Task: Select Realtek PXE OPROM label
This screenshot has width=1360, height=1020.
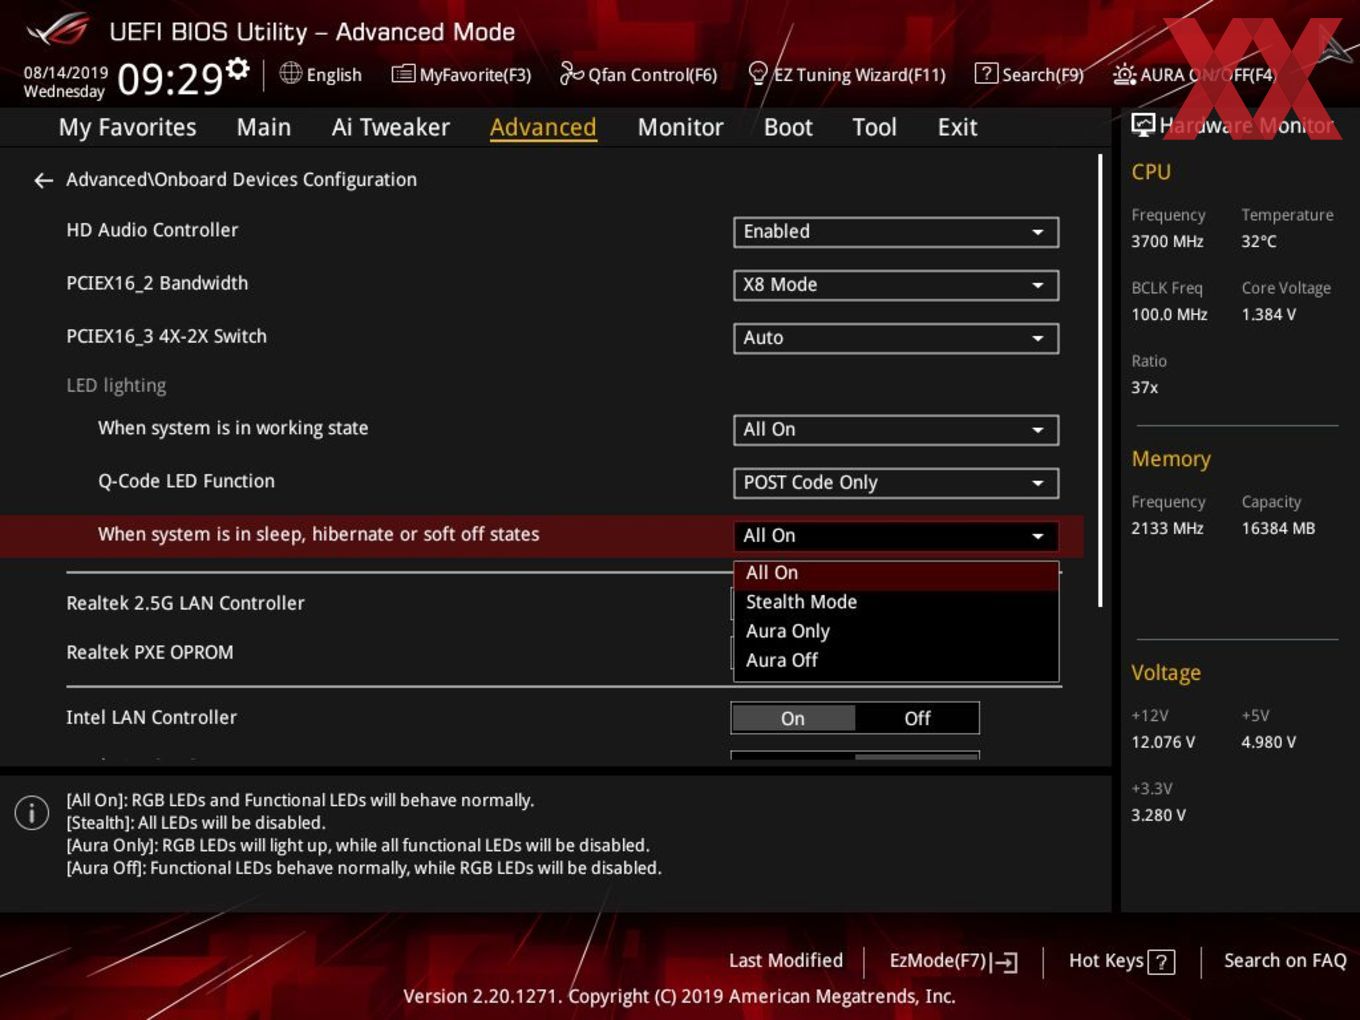Action: pos(150,652)
